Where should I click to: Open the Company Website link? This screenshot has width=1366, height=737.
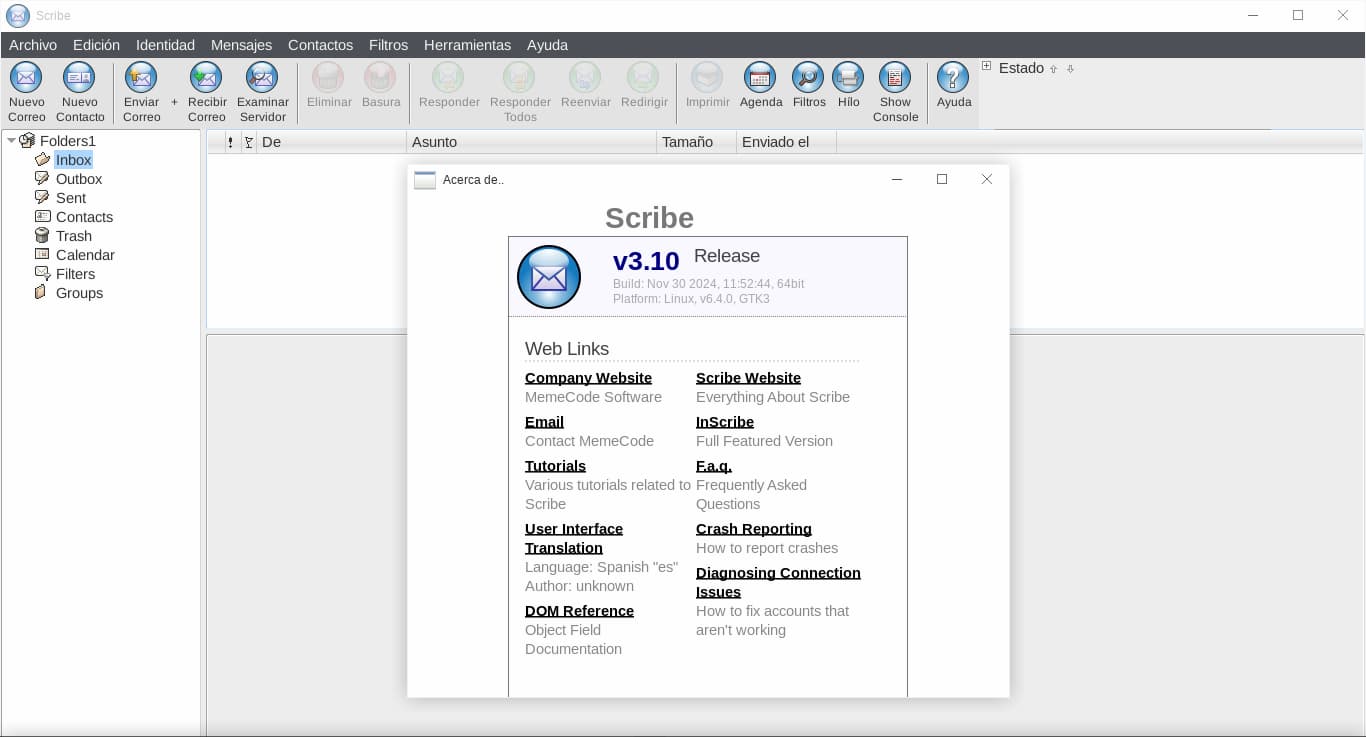[x=588, y=378]
